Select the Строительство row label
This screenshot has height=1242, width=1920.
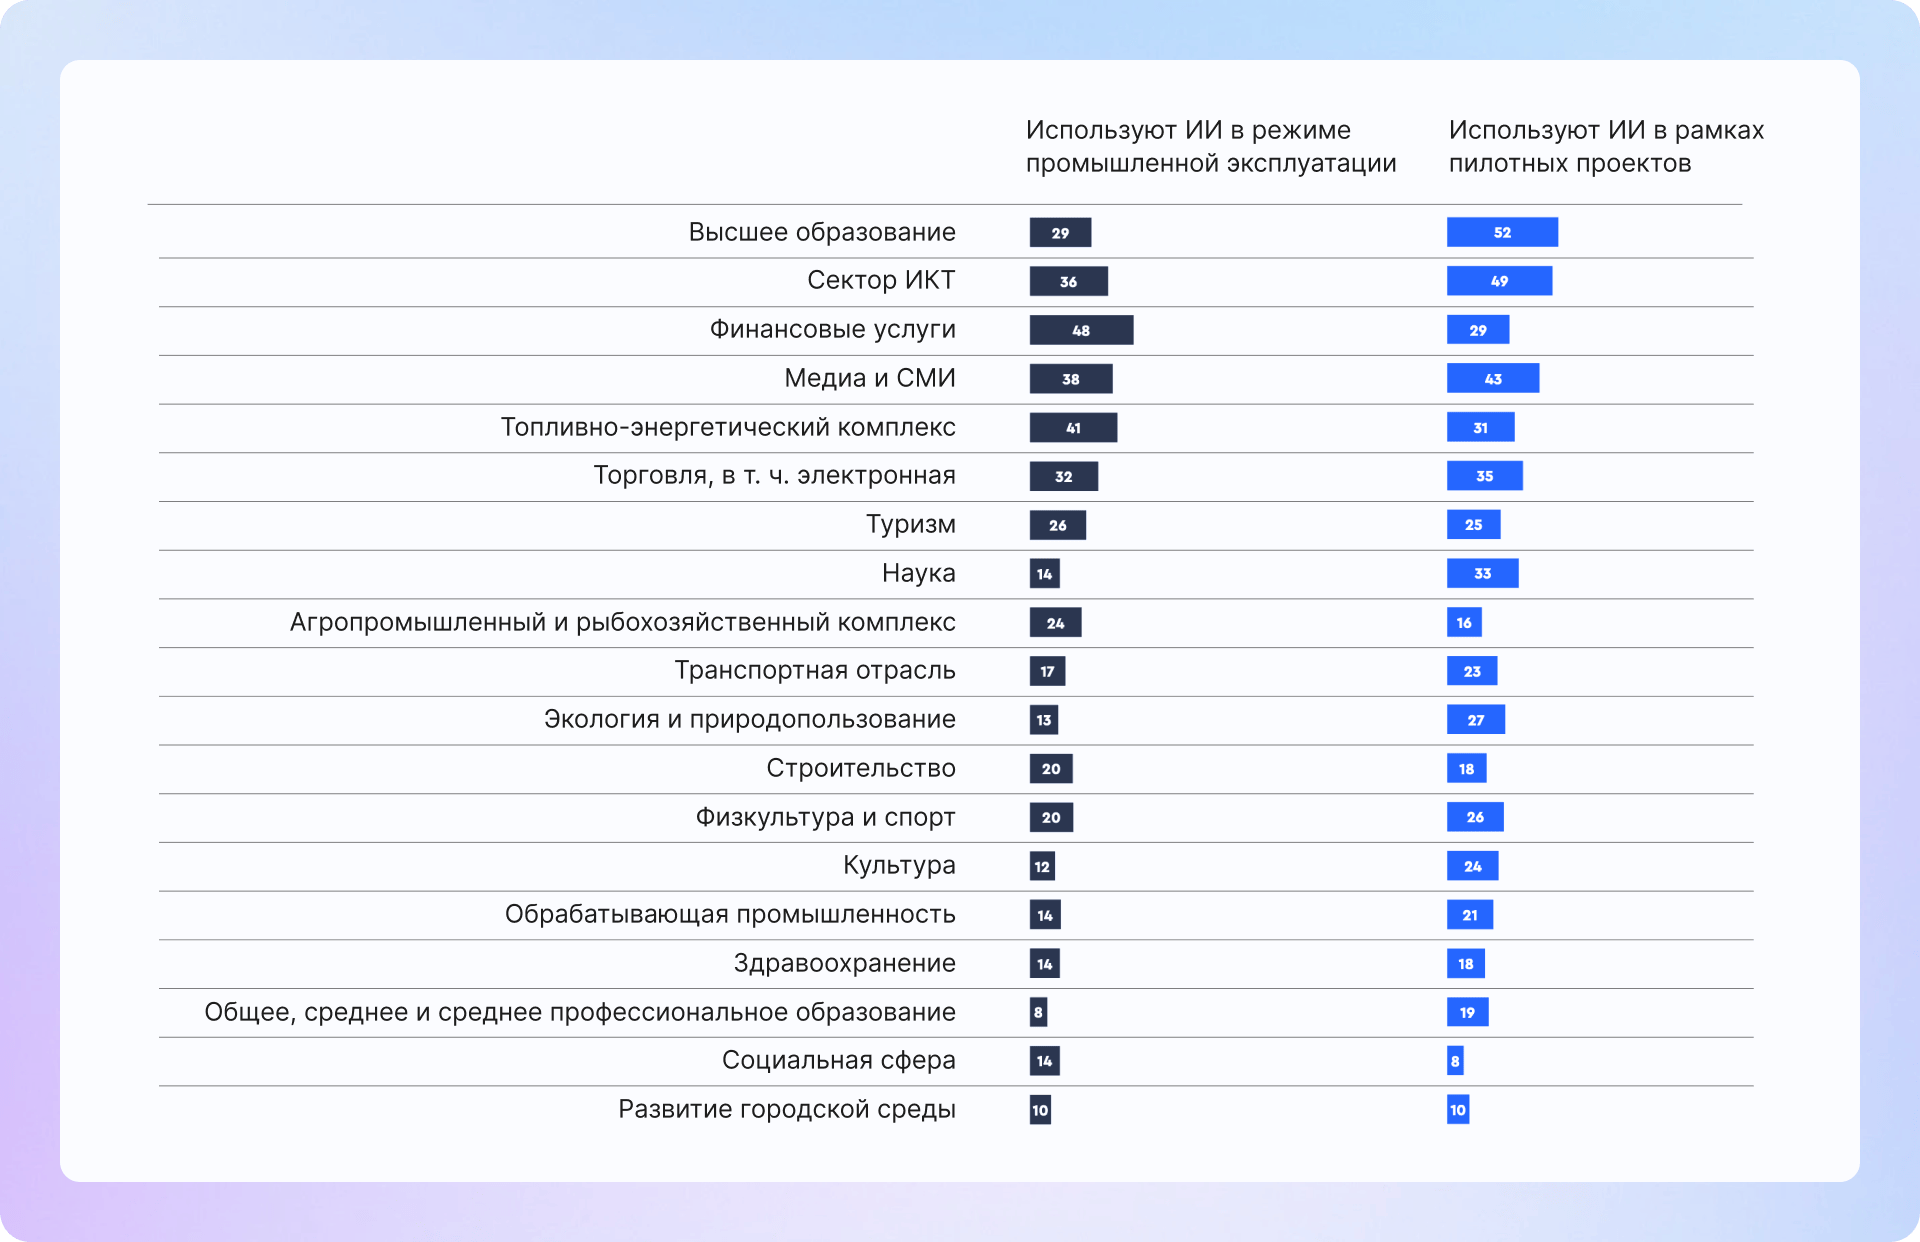(x=860, y=768)
